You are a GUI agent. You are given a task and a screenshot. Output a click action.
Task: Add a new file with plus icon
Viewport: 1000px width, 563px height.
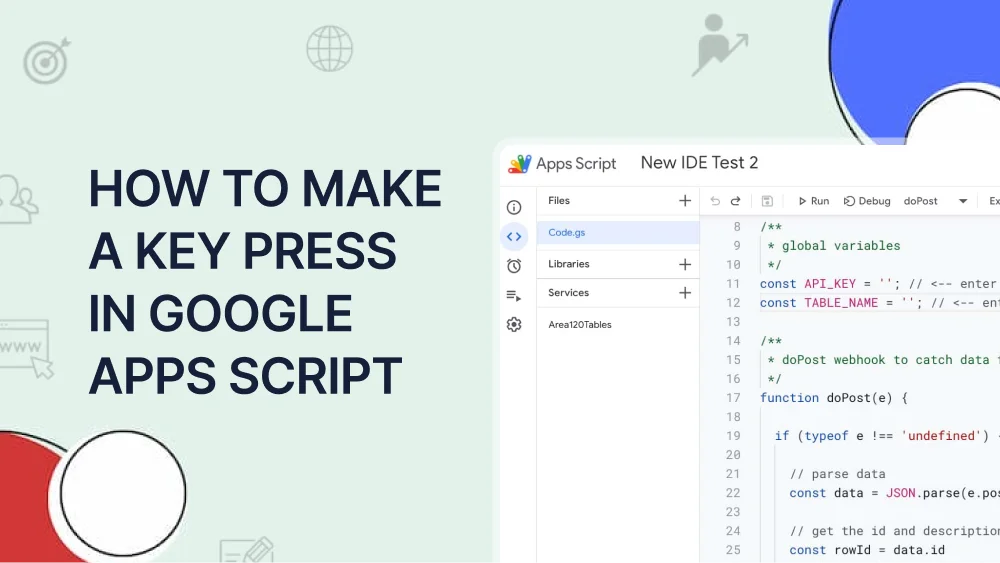pos(685,201)
